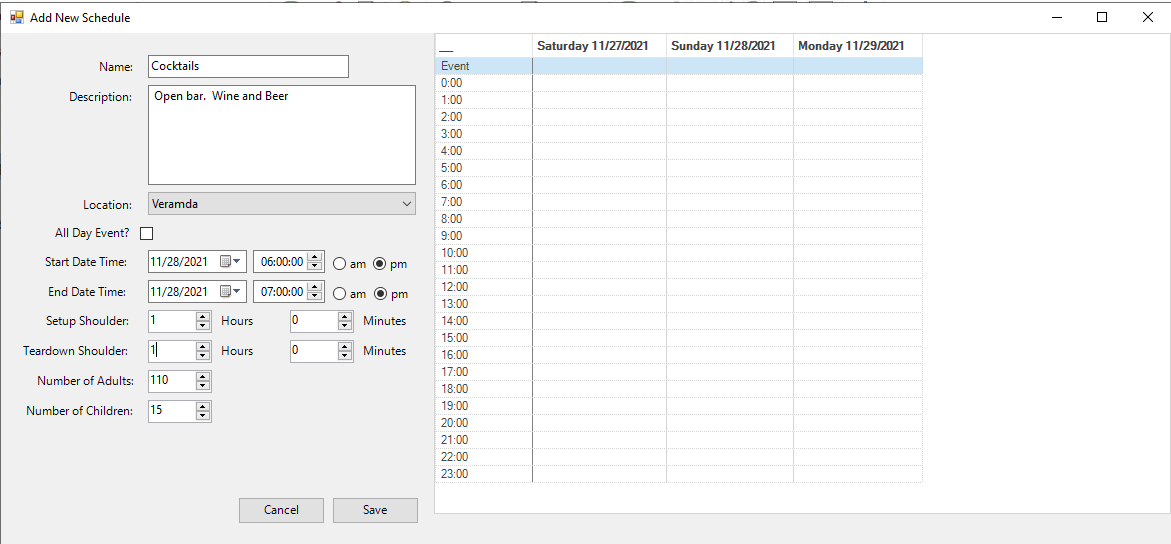1171x544 pixels.
Task: Increase start time with spinner up arrow
Action: pyautogui.click(x=315, y=258)
